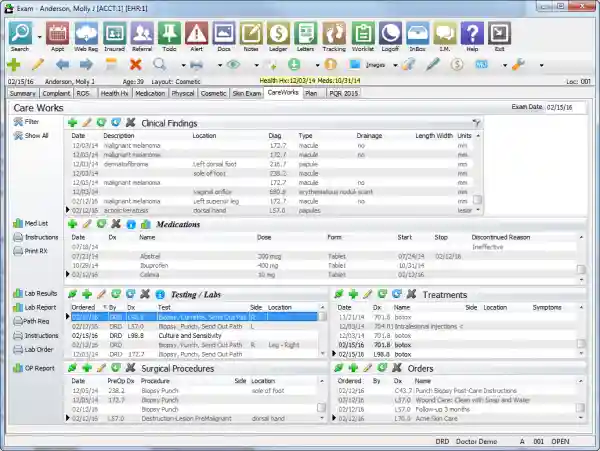Switch to the PQR 2015 tab
The image size is (600, 451).
coord(344,93)
